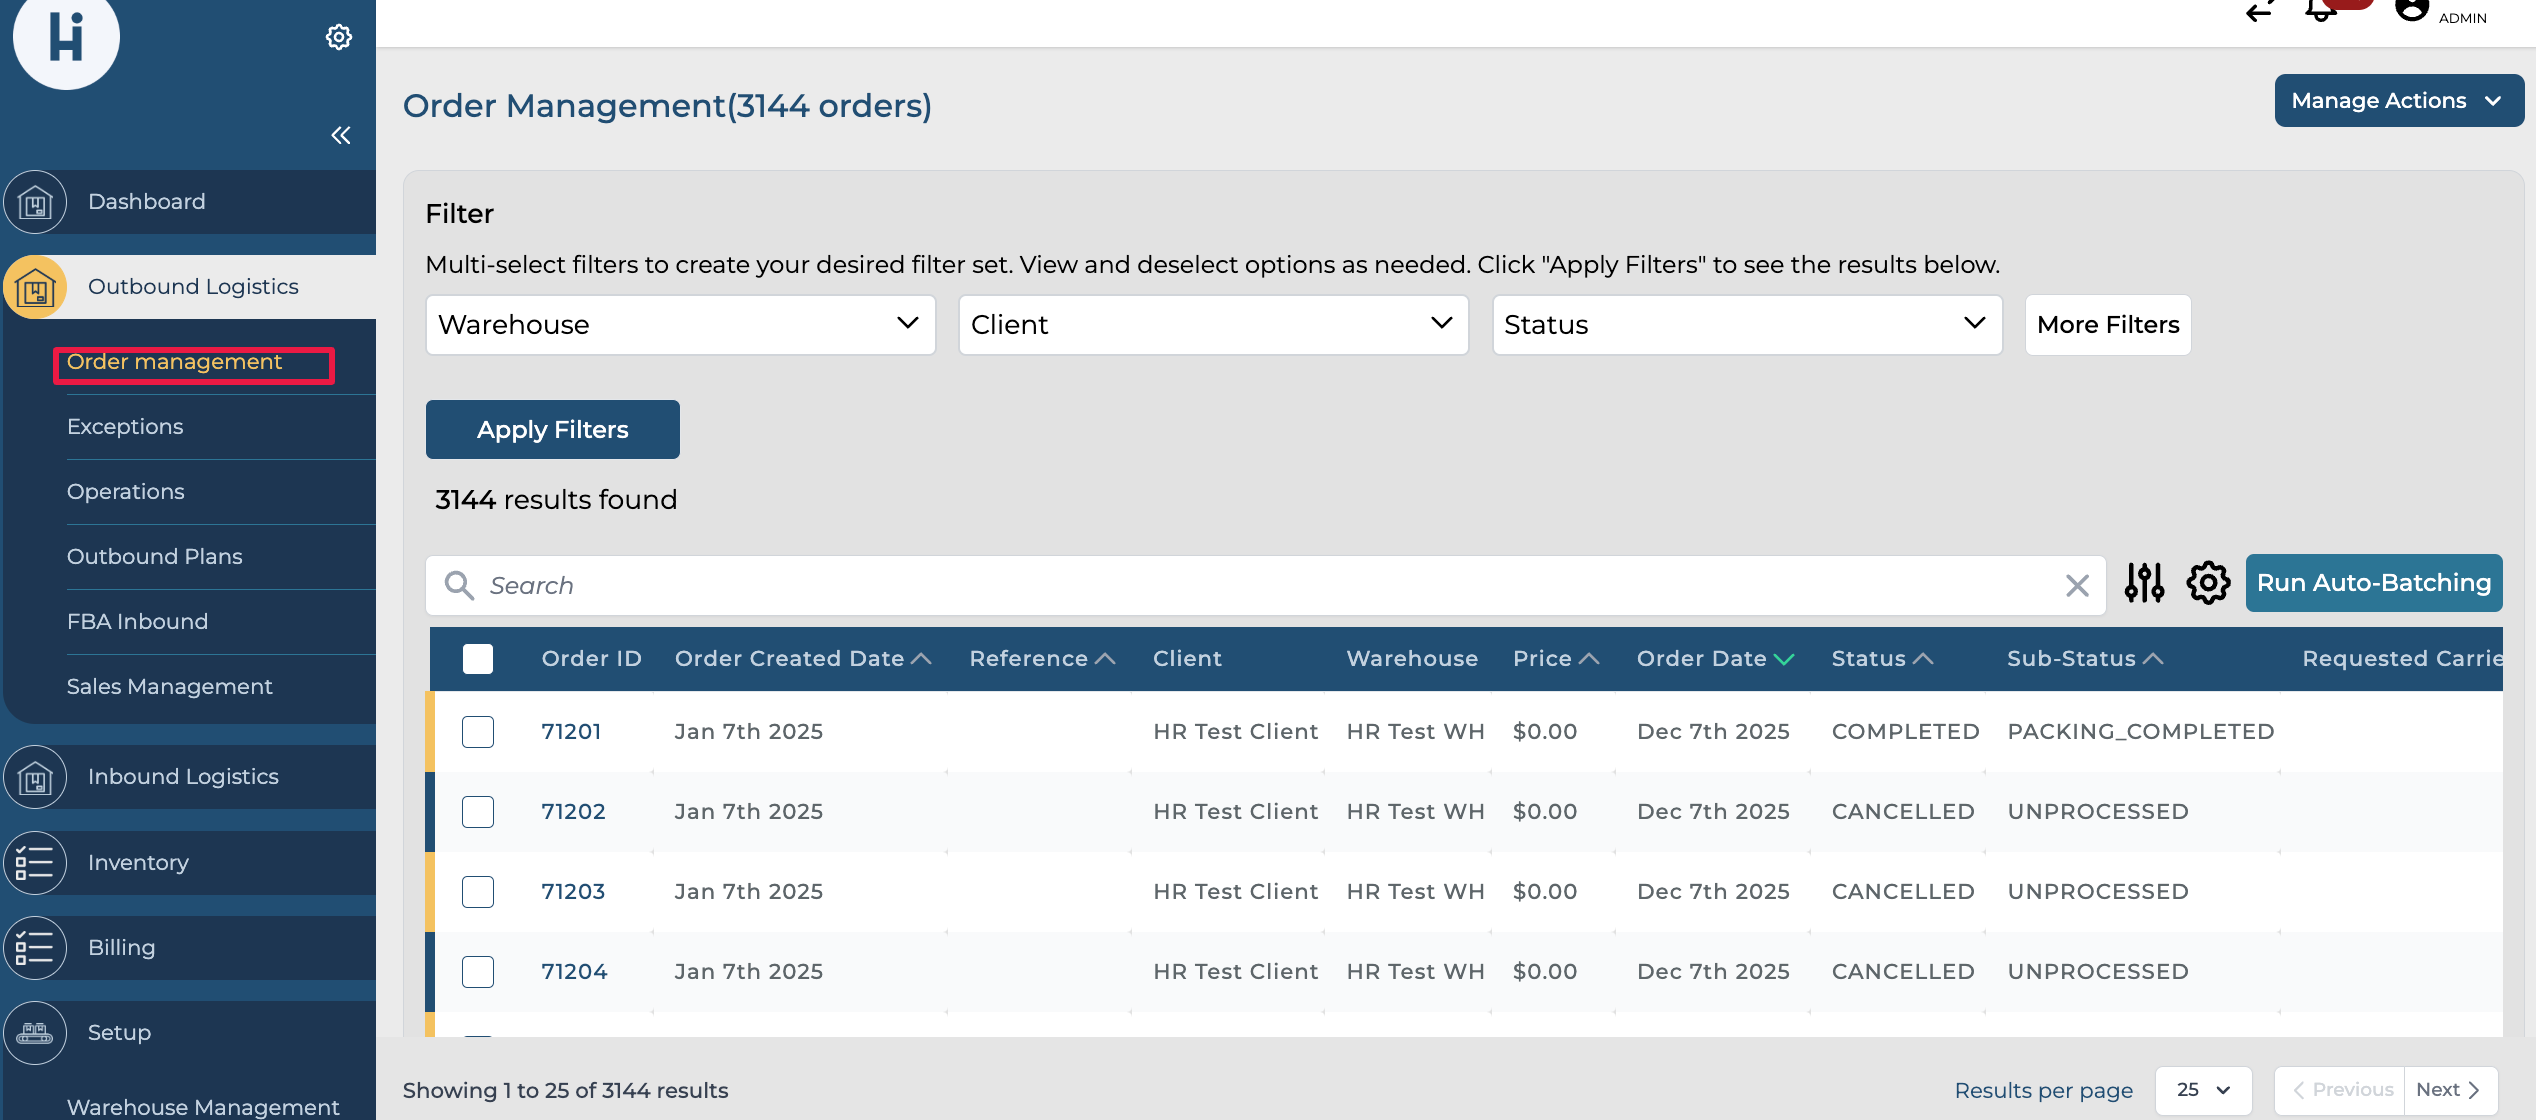Screen dimensions: 2536x1120
Task: Check the box for order 71201
Action: click(478, 732)
